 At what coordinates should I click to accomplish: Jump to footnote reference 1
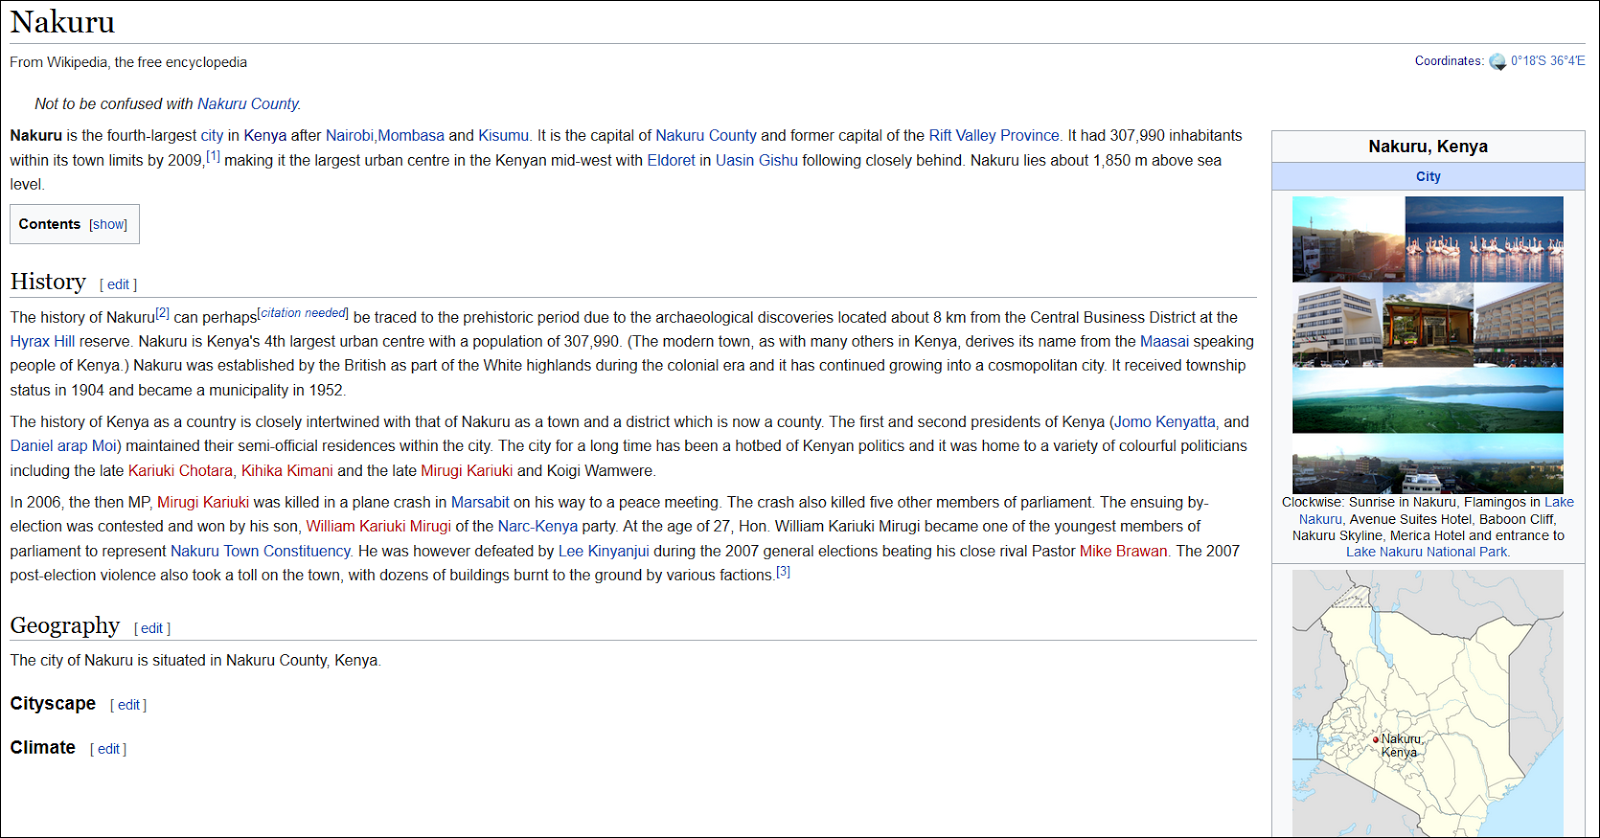[x=213, y=157]
